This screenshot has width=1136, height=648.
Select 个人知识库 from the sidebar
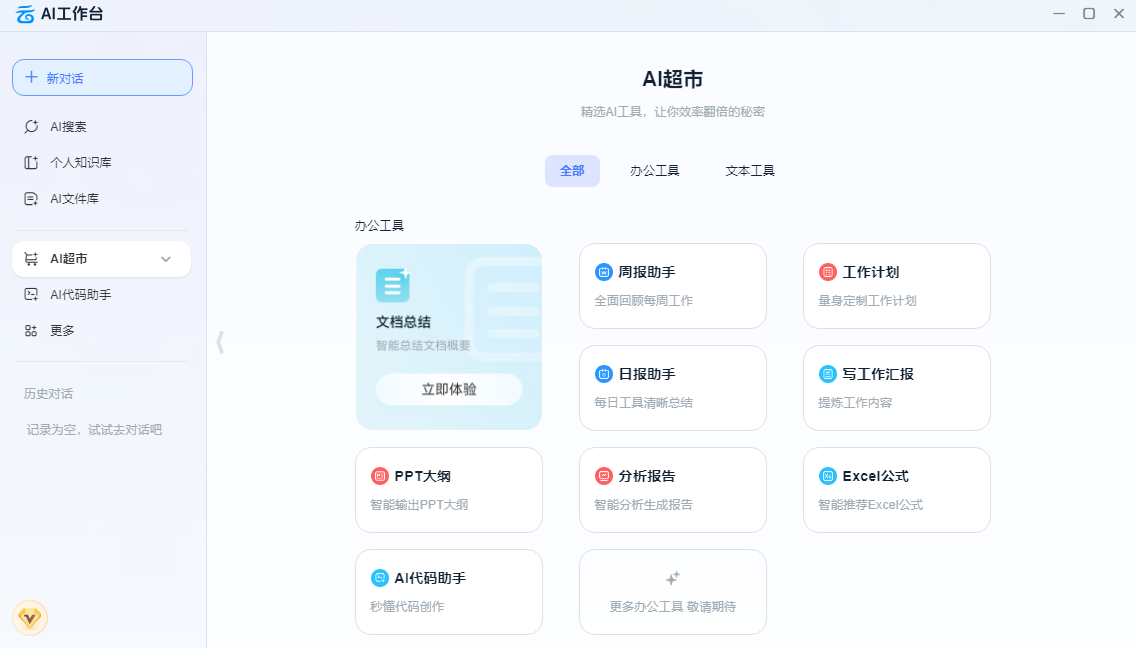pyautogui.click(x=76, y=162)
